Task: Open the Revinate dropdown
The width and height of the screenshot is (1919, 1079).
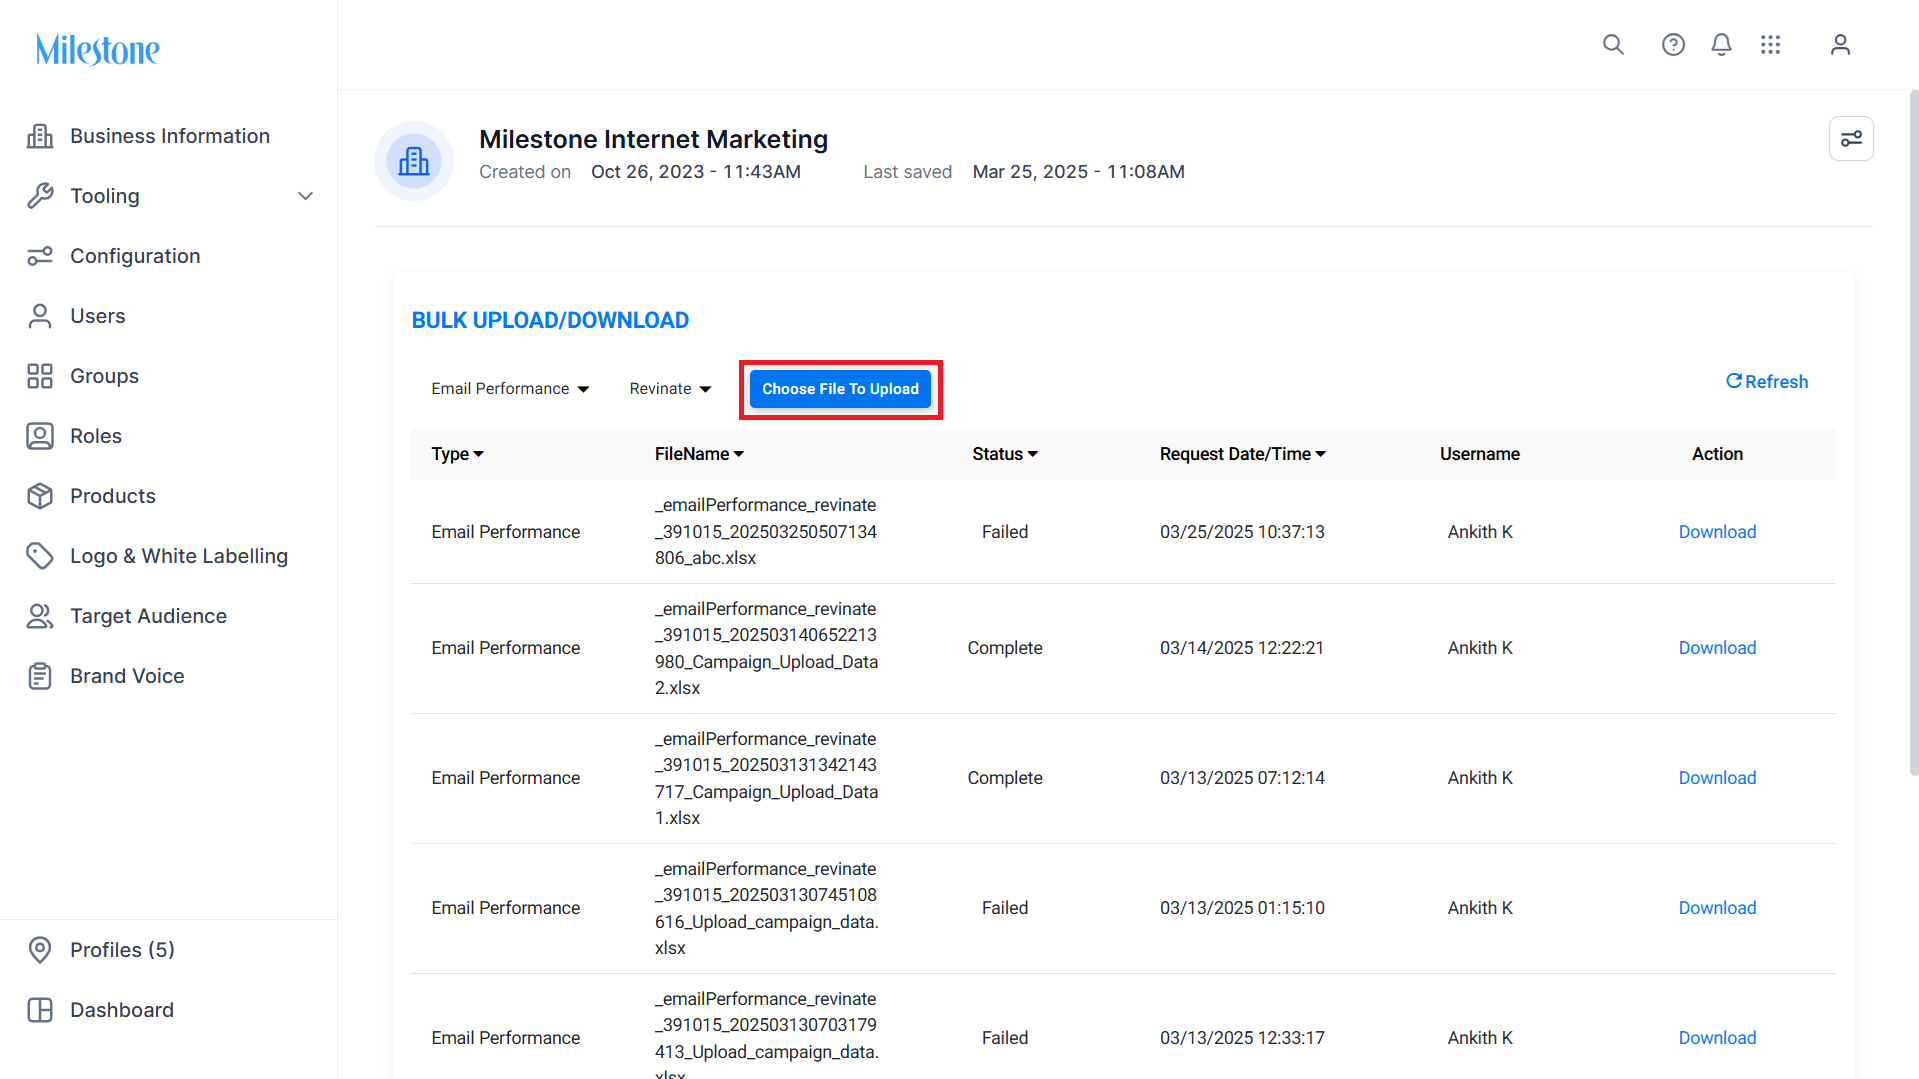Action: 670,389
